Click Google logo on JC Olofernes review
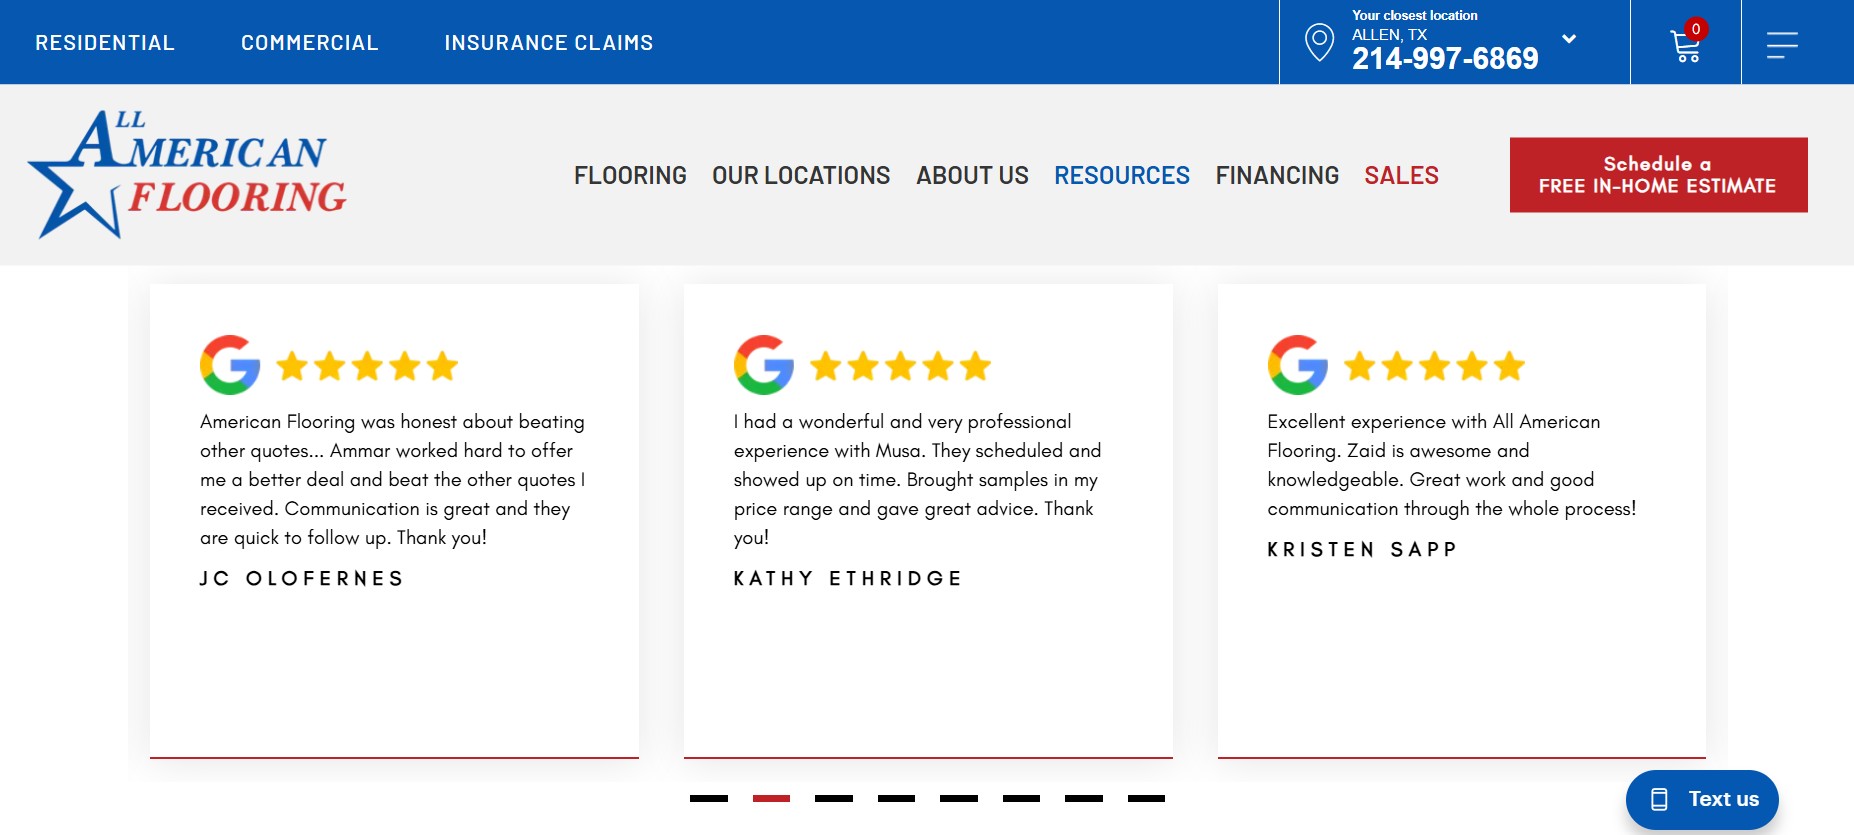Image resolution: width=1854 pixels, height=835 pixels. click(230, 365)
